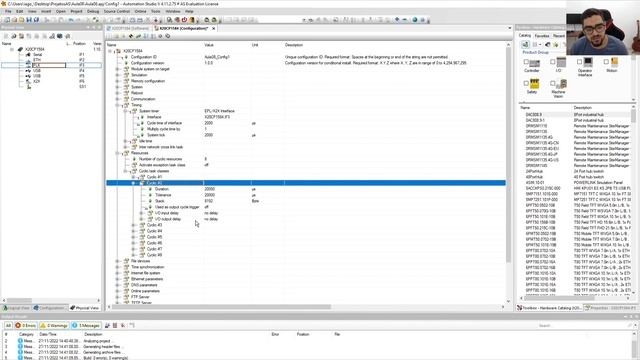Click the Undo toolbar icon

(x=71, y=20)
